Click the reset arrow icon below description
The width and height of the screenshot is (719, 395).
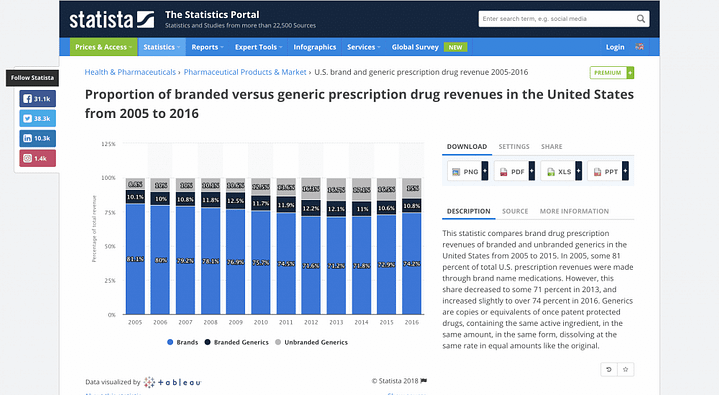click(609, 369)
